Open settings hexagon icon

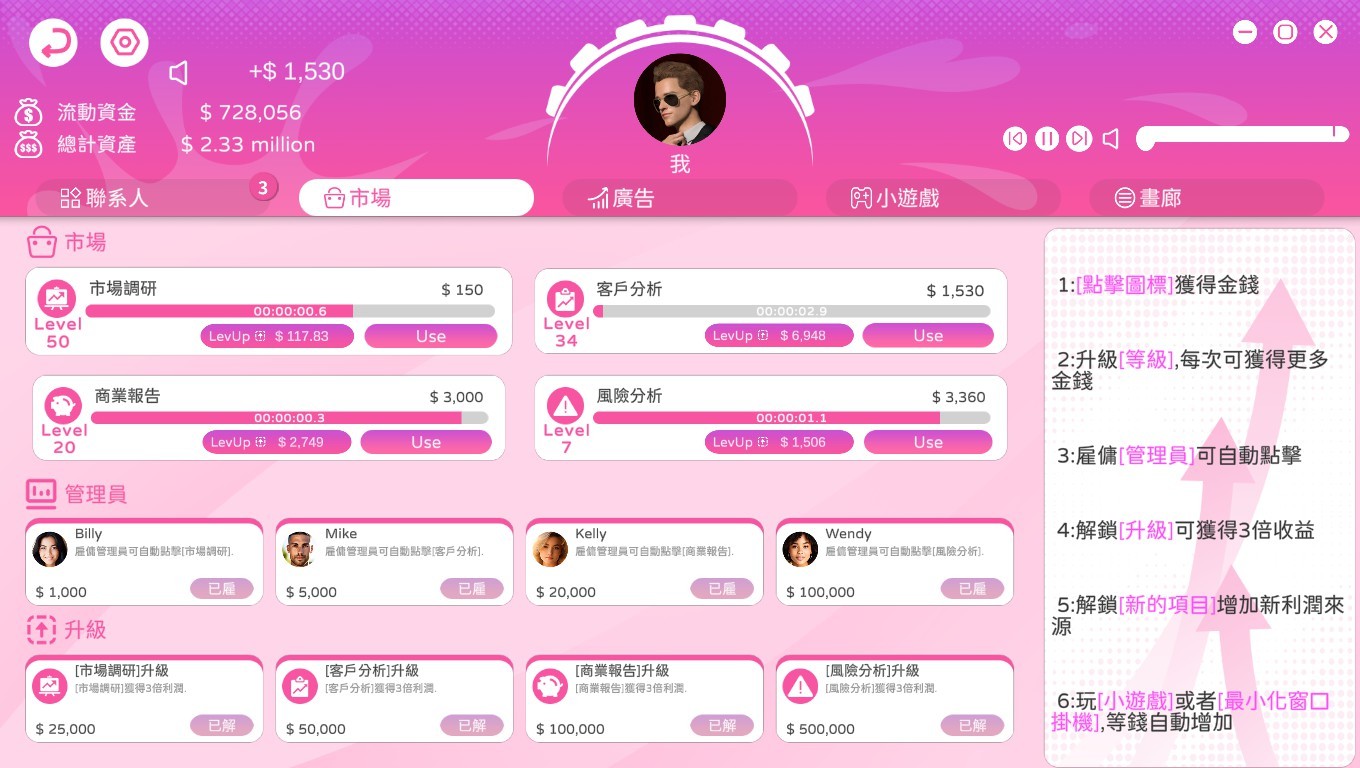pos(125,43)
